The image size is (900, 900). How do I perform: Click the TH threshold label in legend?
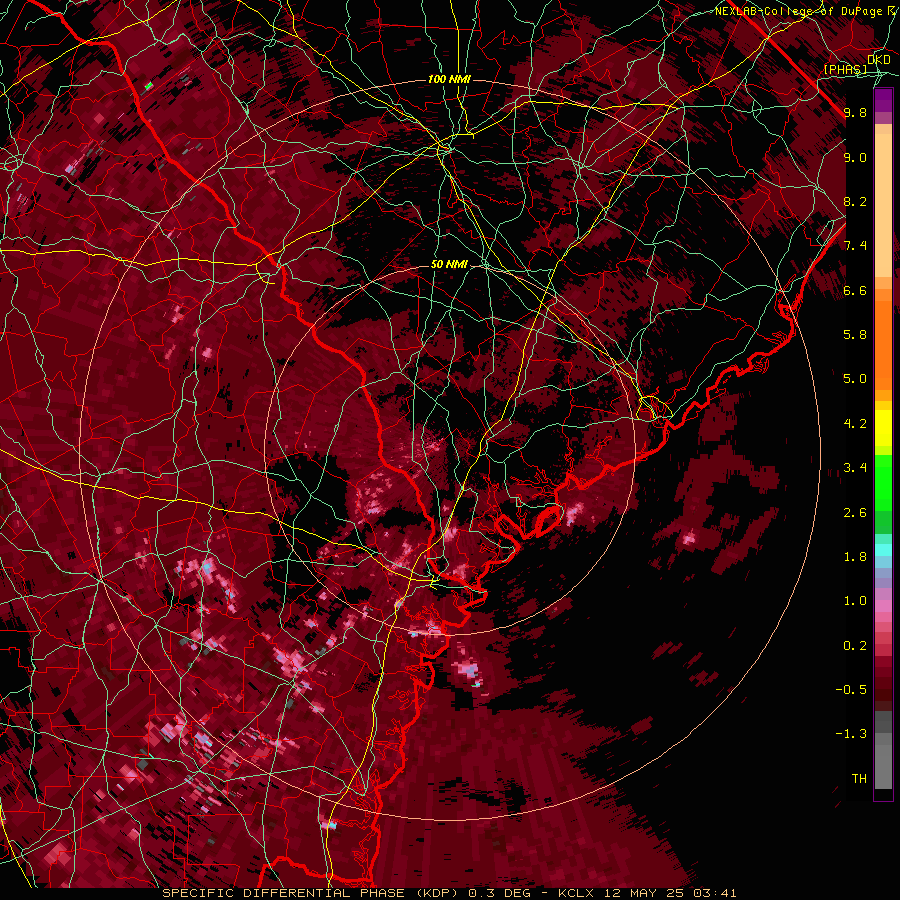859,779
